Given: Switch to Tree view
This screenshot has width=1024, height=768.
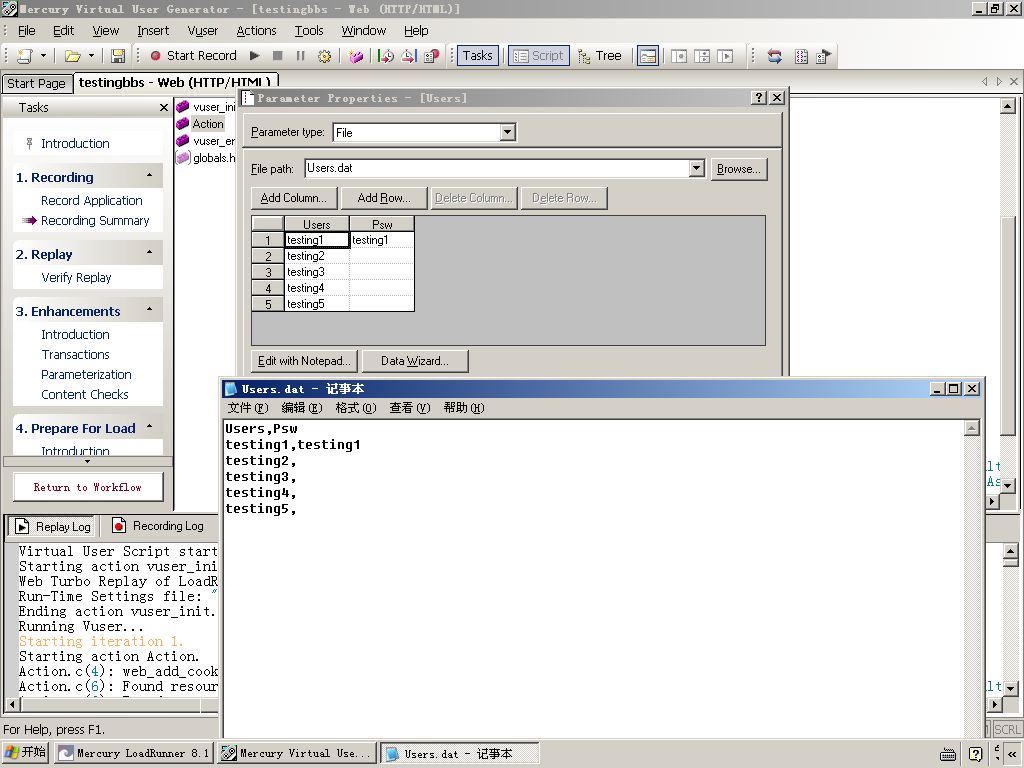Looking at the screenshot, I should click(x=600, y=56).
